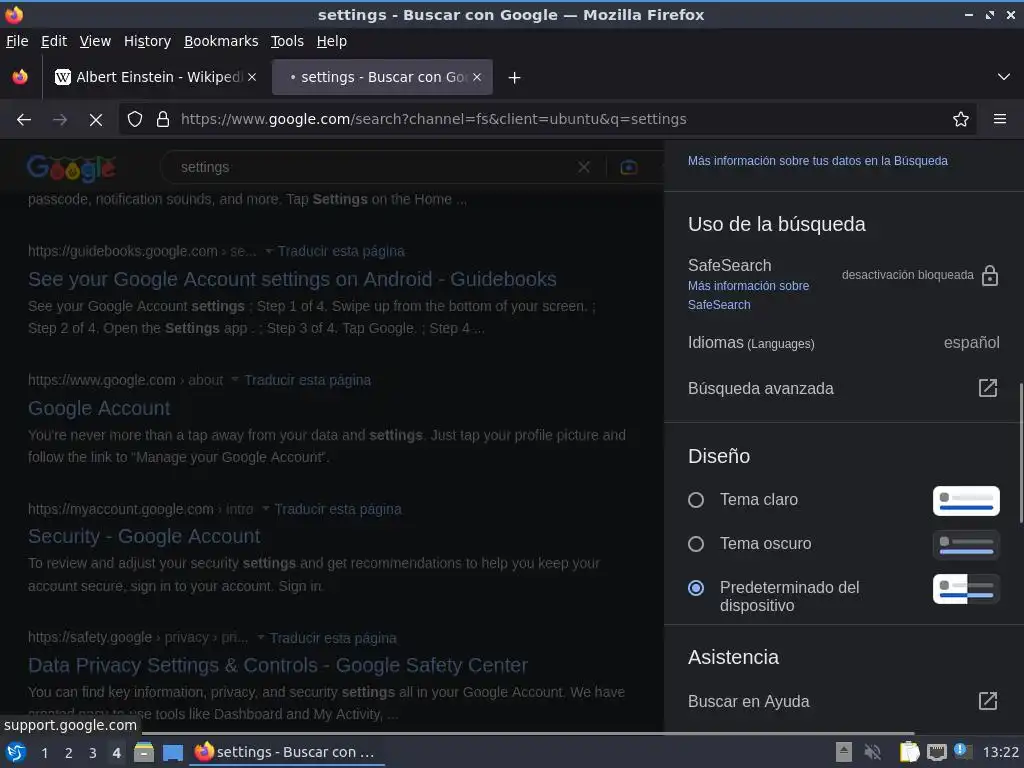Click Traducir esta página for guidebooks result
This screenshot has width=1024, height=768.
(341, 251)
